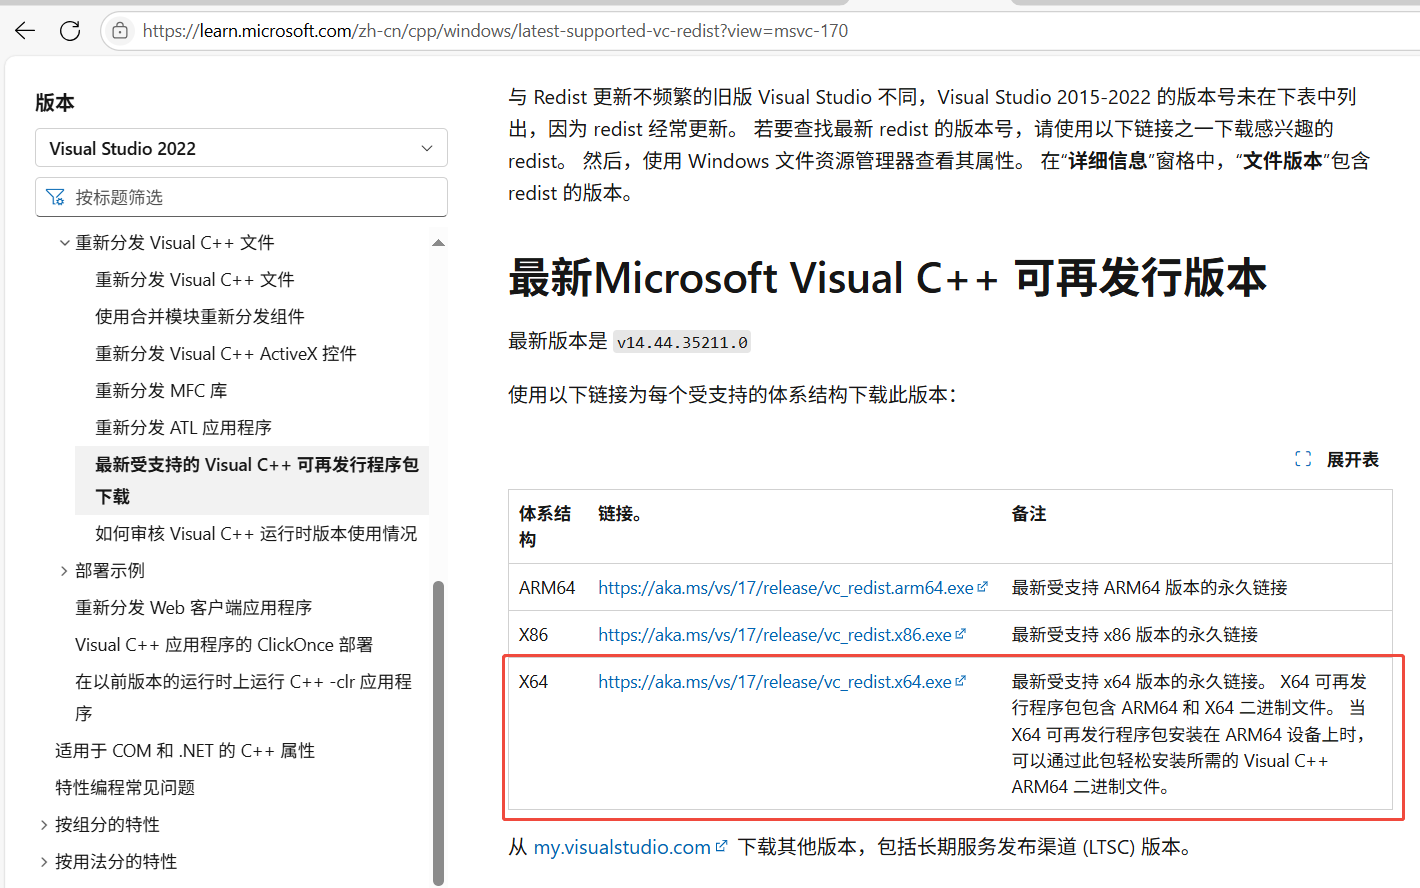Open 如何审核 Visual C++ 运行时版本使用情况

pyautogui.click(x=256, y=534)
